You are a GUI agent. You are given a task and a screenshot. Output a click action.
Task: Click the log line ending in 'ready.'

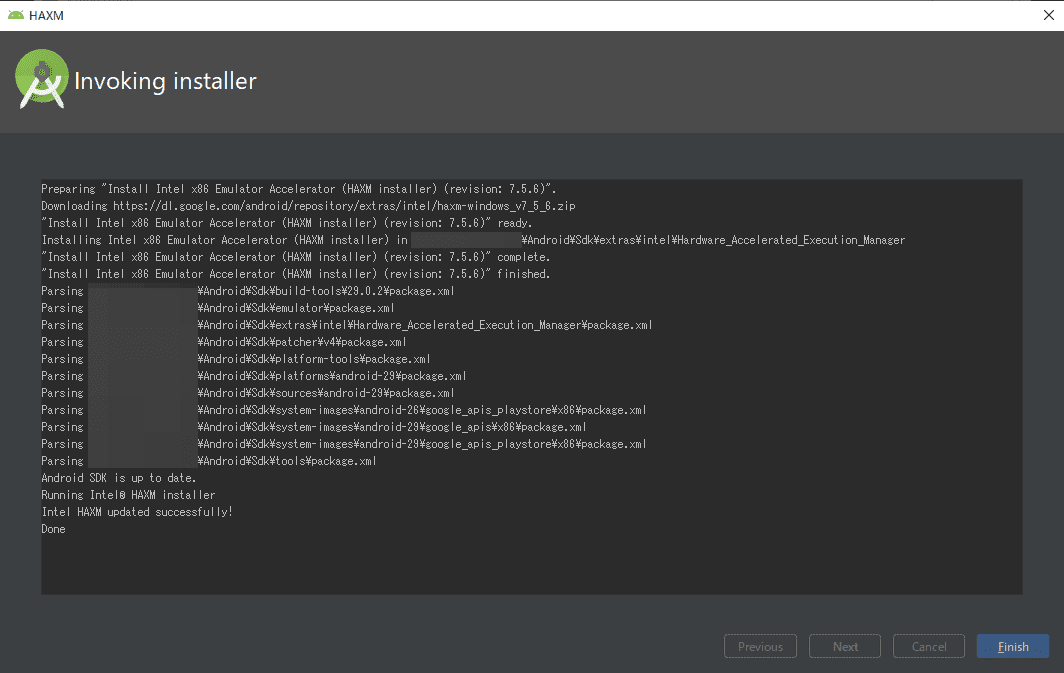tap(287, 223)
